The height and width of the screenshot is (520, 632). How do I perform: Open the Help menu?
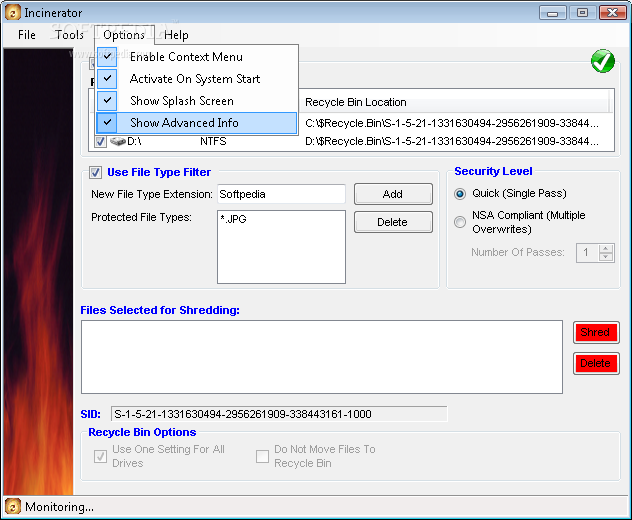click(x=176, y=35)
